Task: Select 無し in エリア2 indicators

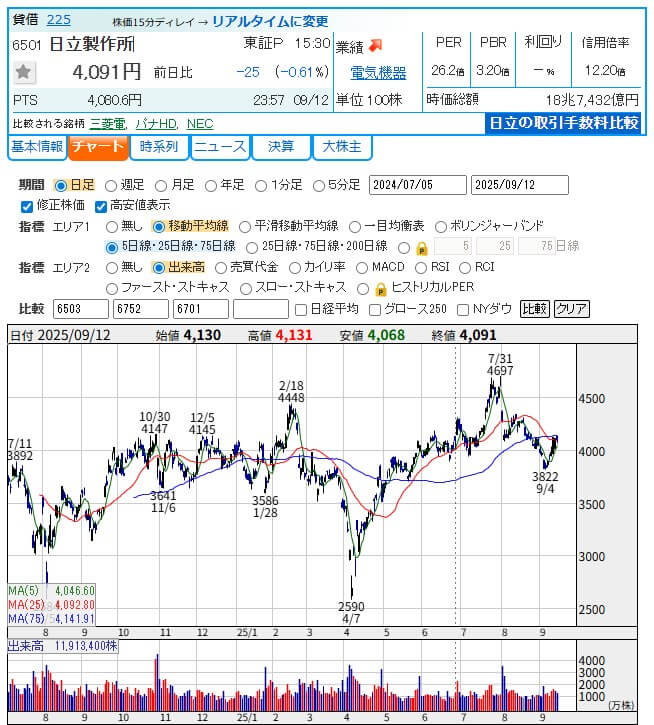Action: 111,268
